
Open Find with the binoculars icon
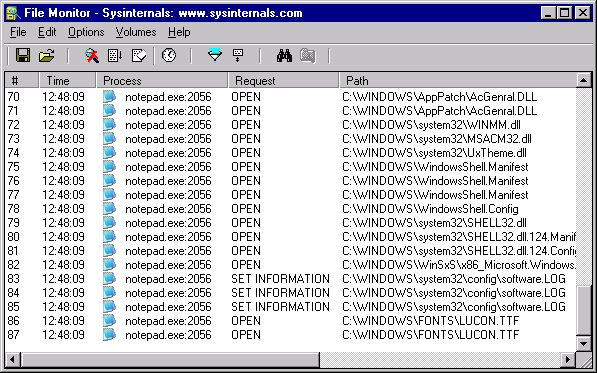pos(284,56)
